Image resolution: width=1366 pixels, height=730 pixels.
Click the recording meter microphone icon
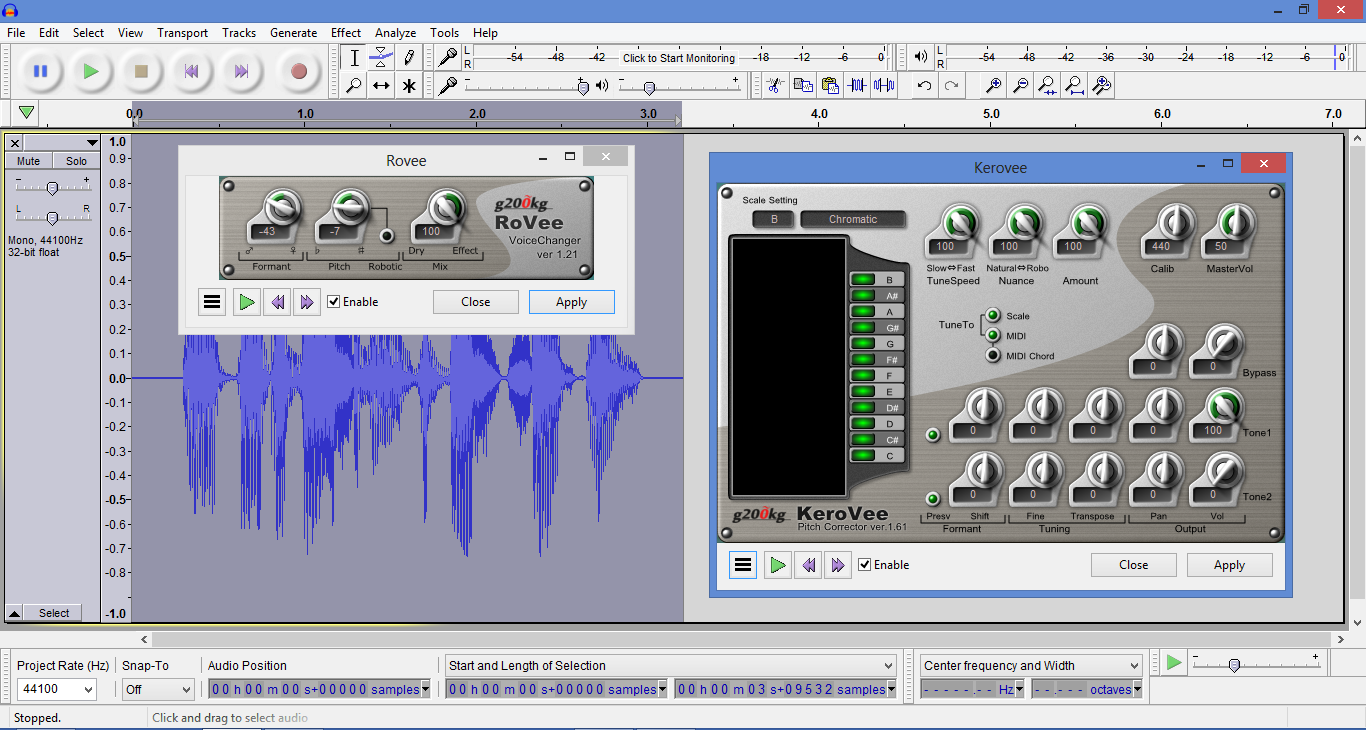coord(449,57)
